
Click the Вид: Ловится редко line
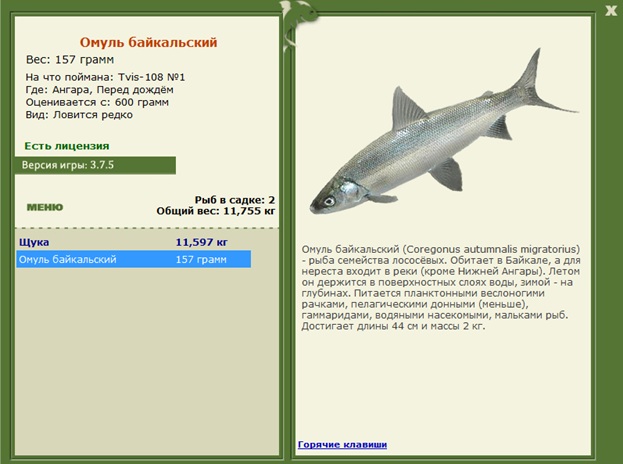point(79,115)
